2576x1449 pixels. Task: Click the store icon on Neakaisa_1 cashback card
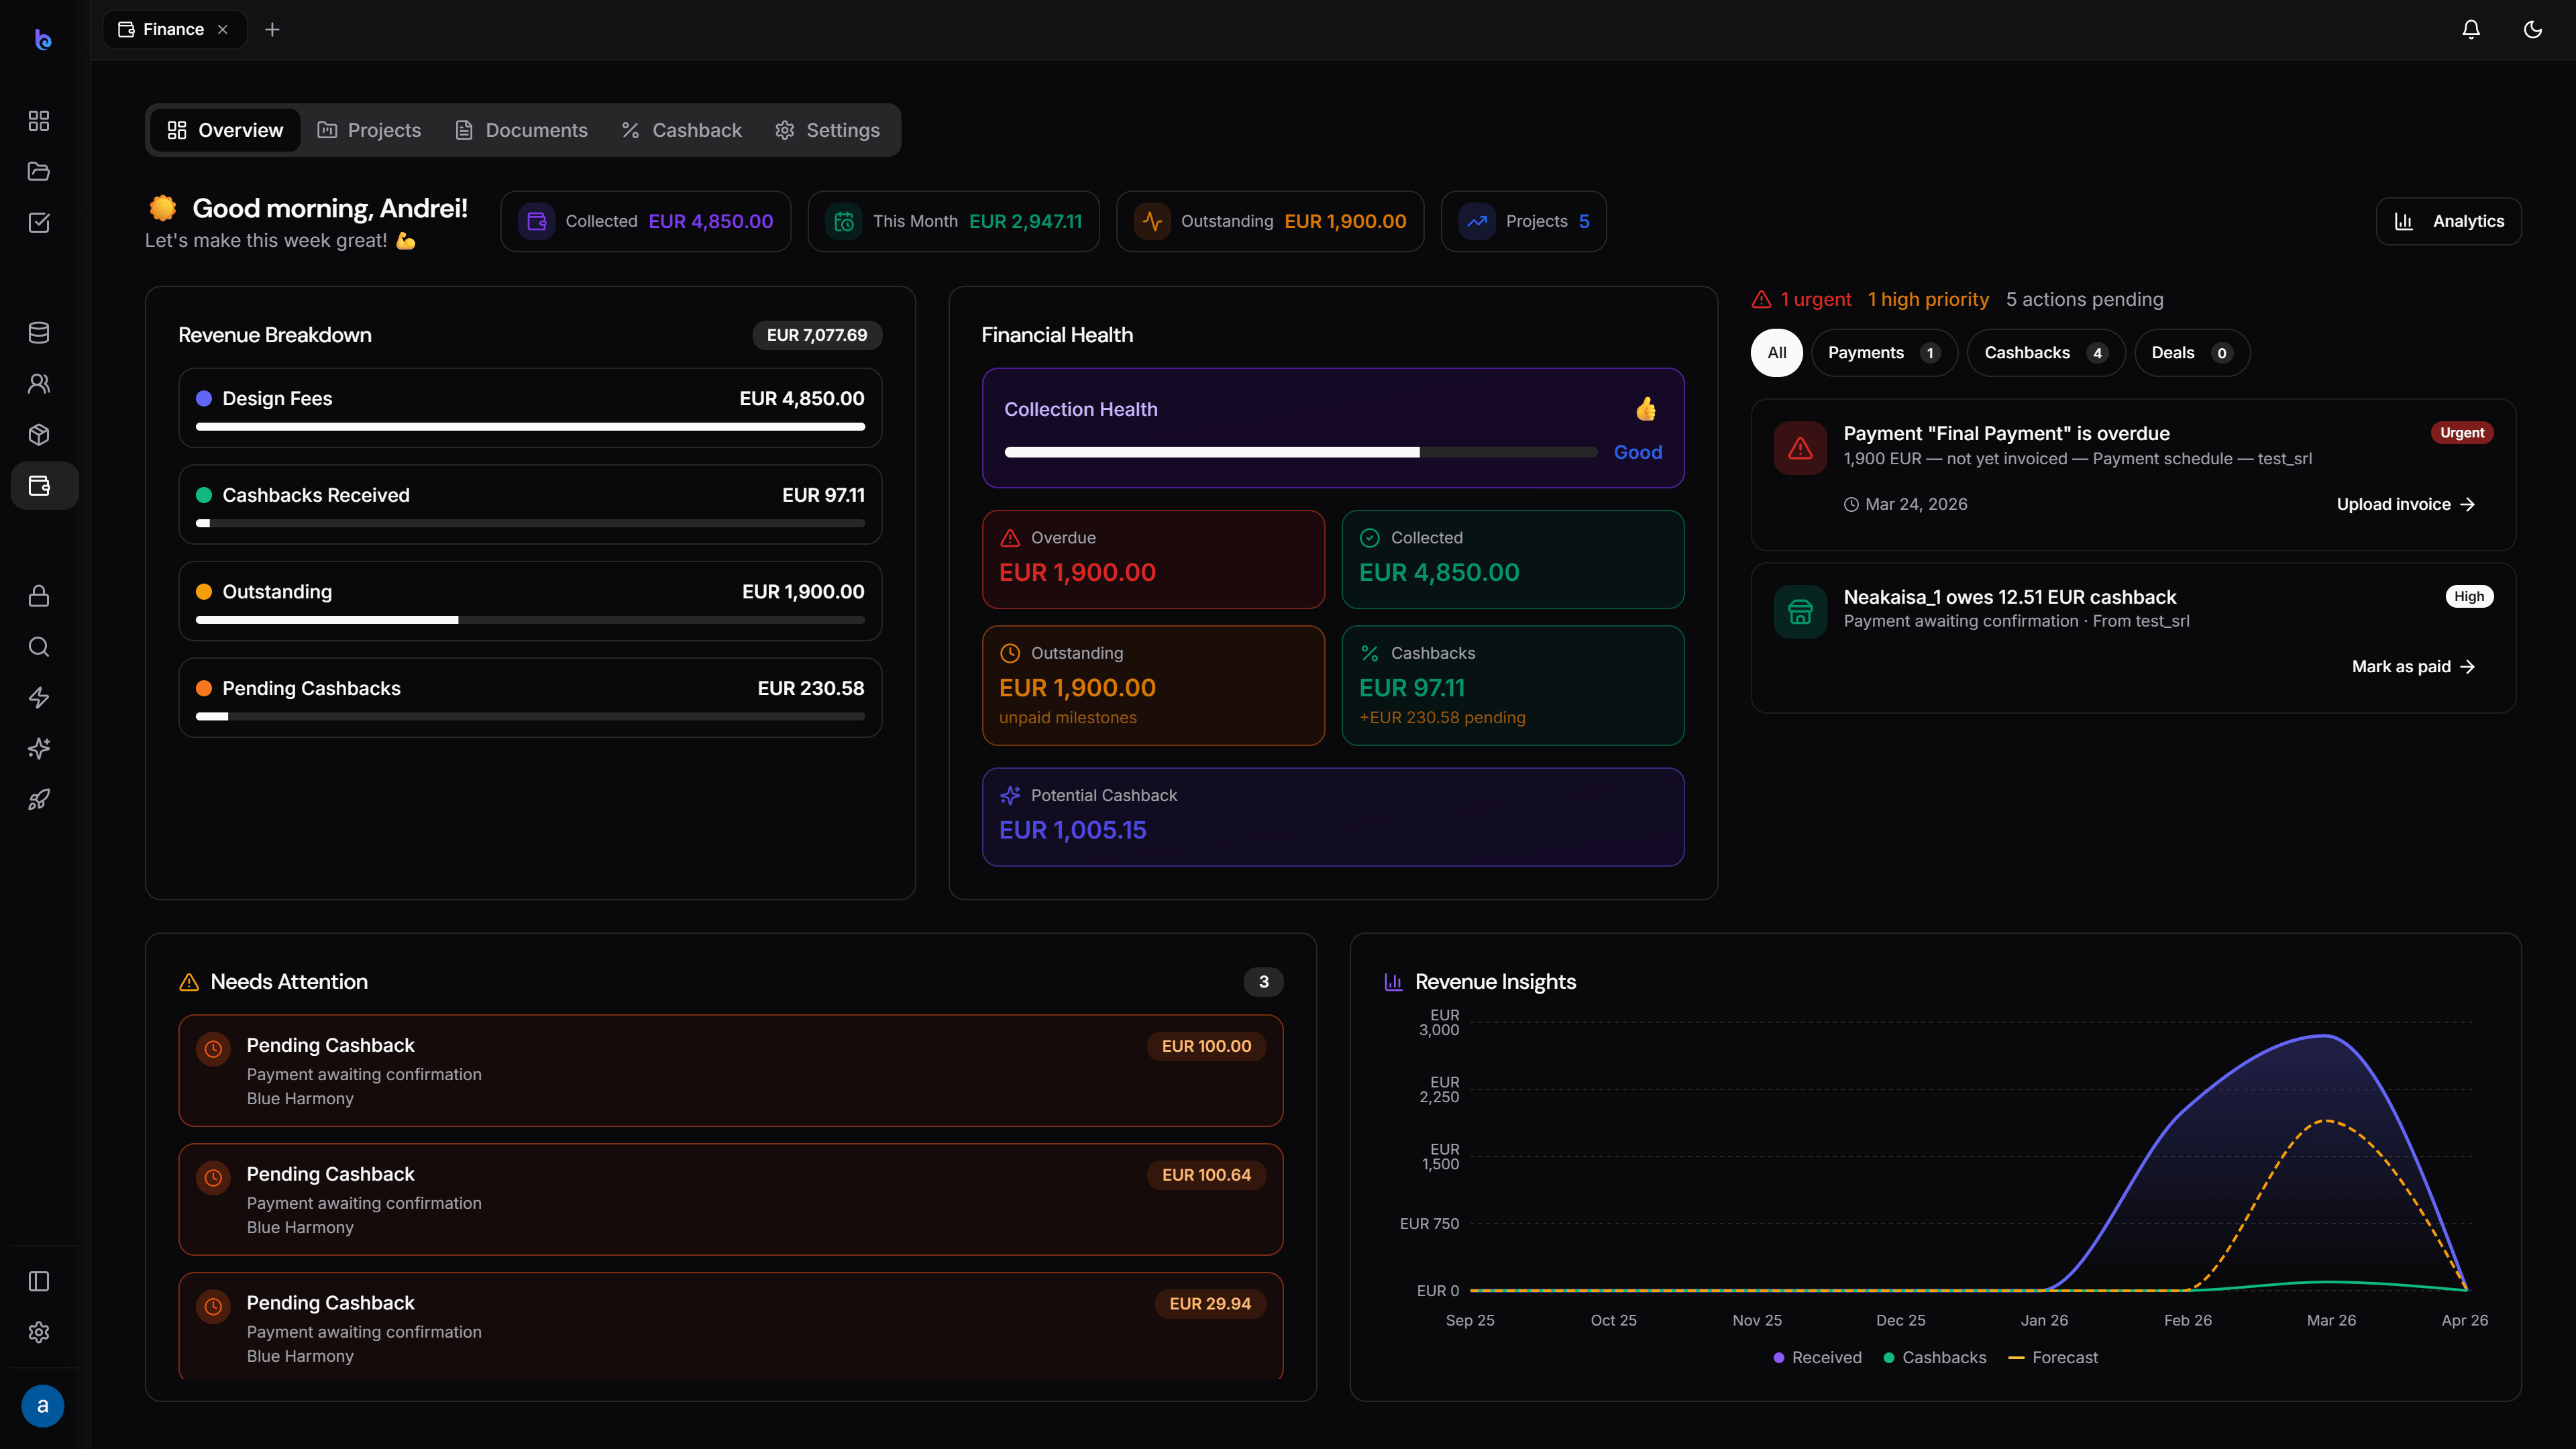point(1801,611)
